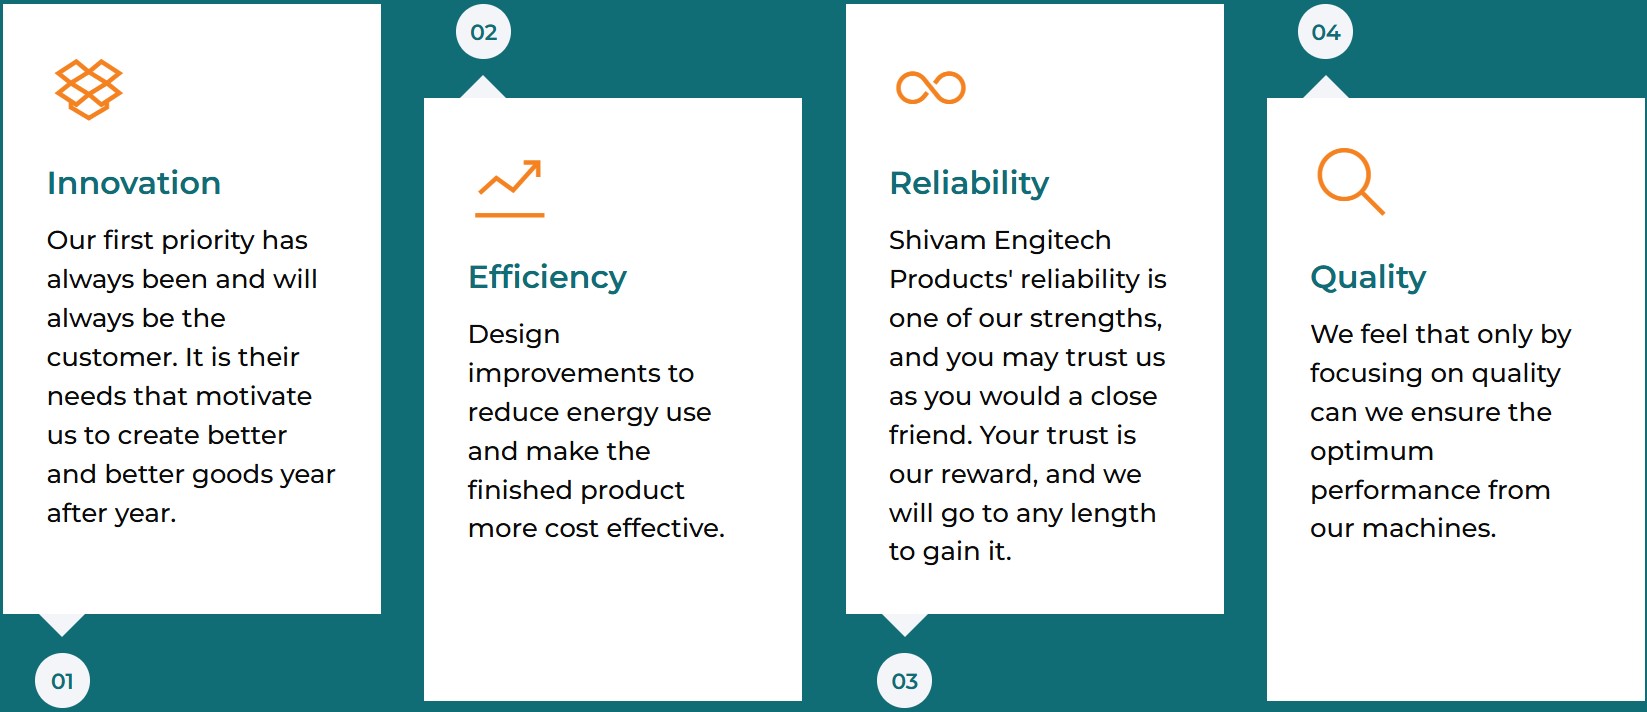Open the Quality heading
This screenshot has height=712, width=1647.
pos(1368,277)
